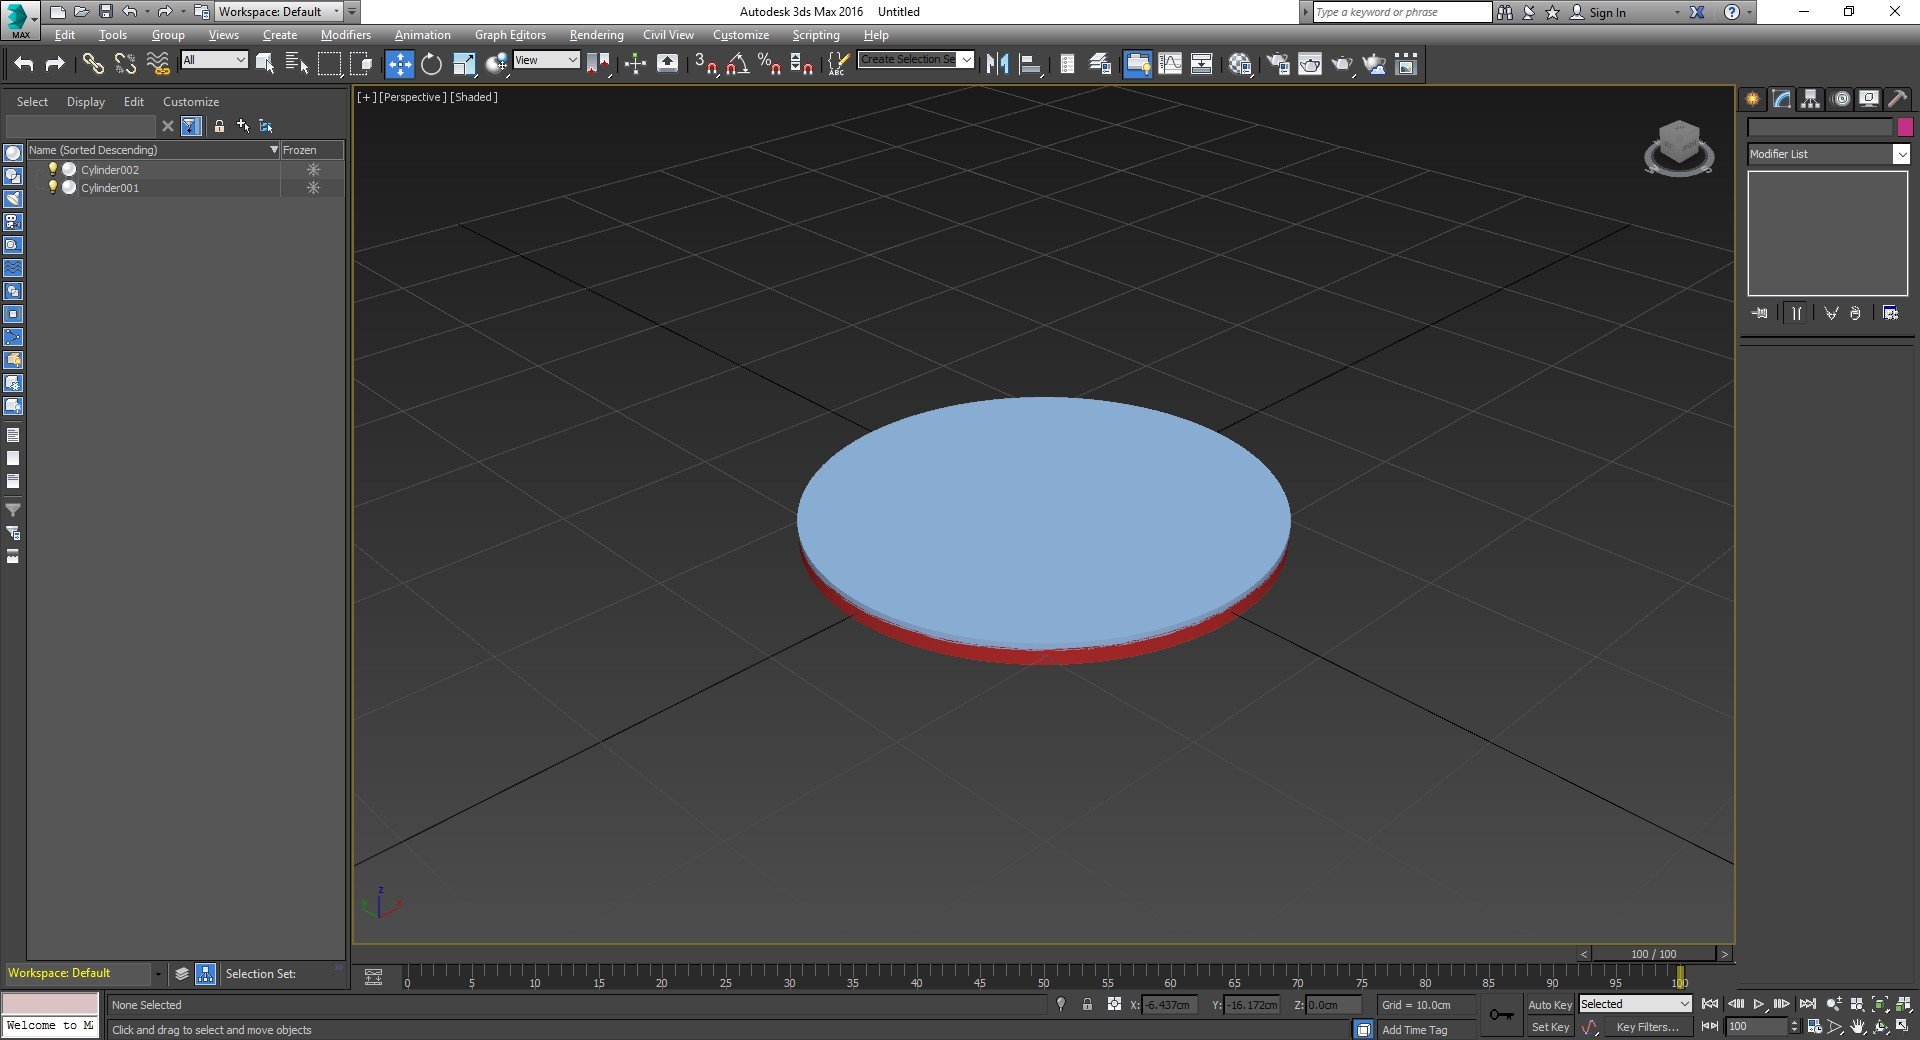The height and width of the screenshot is (1040, 1920).
Task: Toggle Selection Lock in status bar
Action: pyautogui.click(x=1087, y=1004)
